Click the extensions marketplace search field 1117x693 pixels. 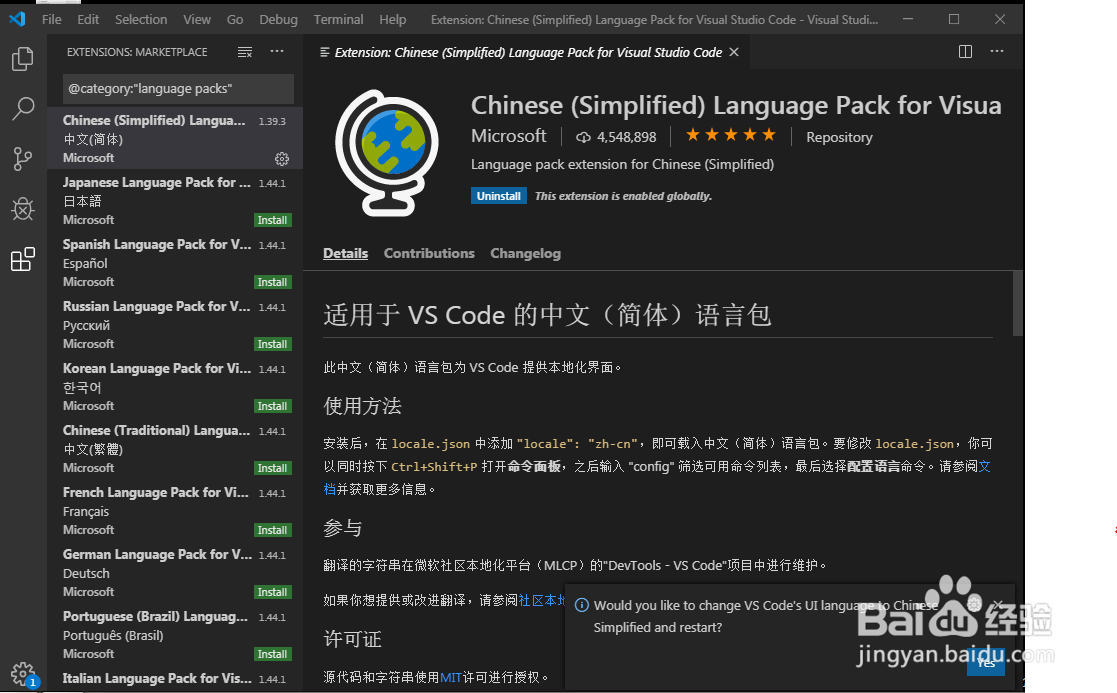pos(176,89)
